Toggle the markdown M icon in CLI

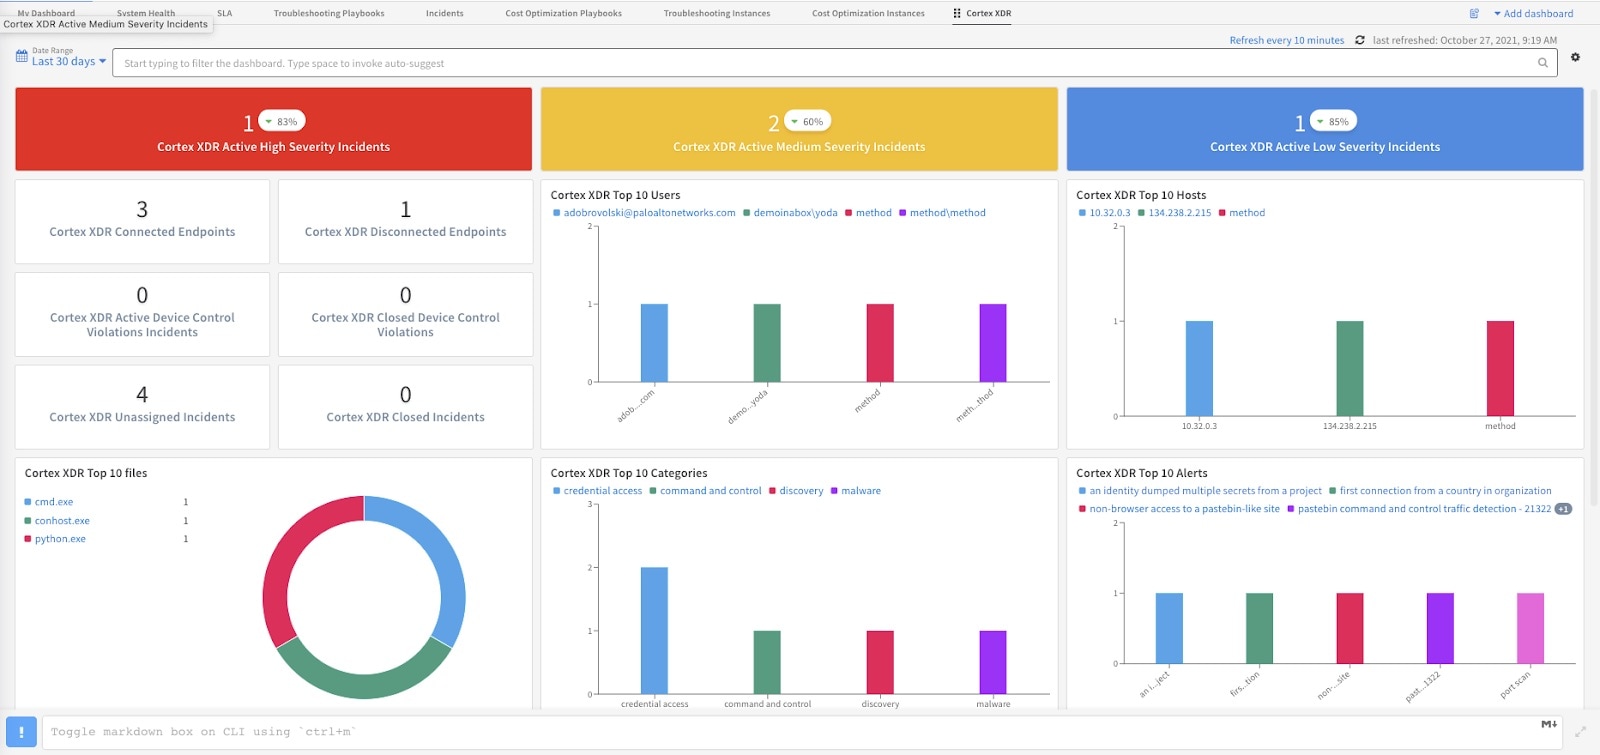[1549, 724]
